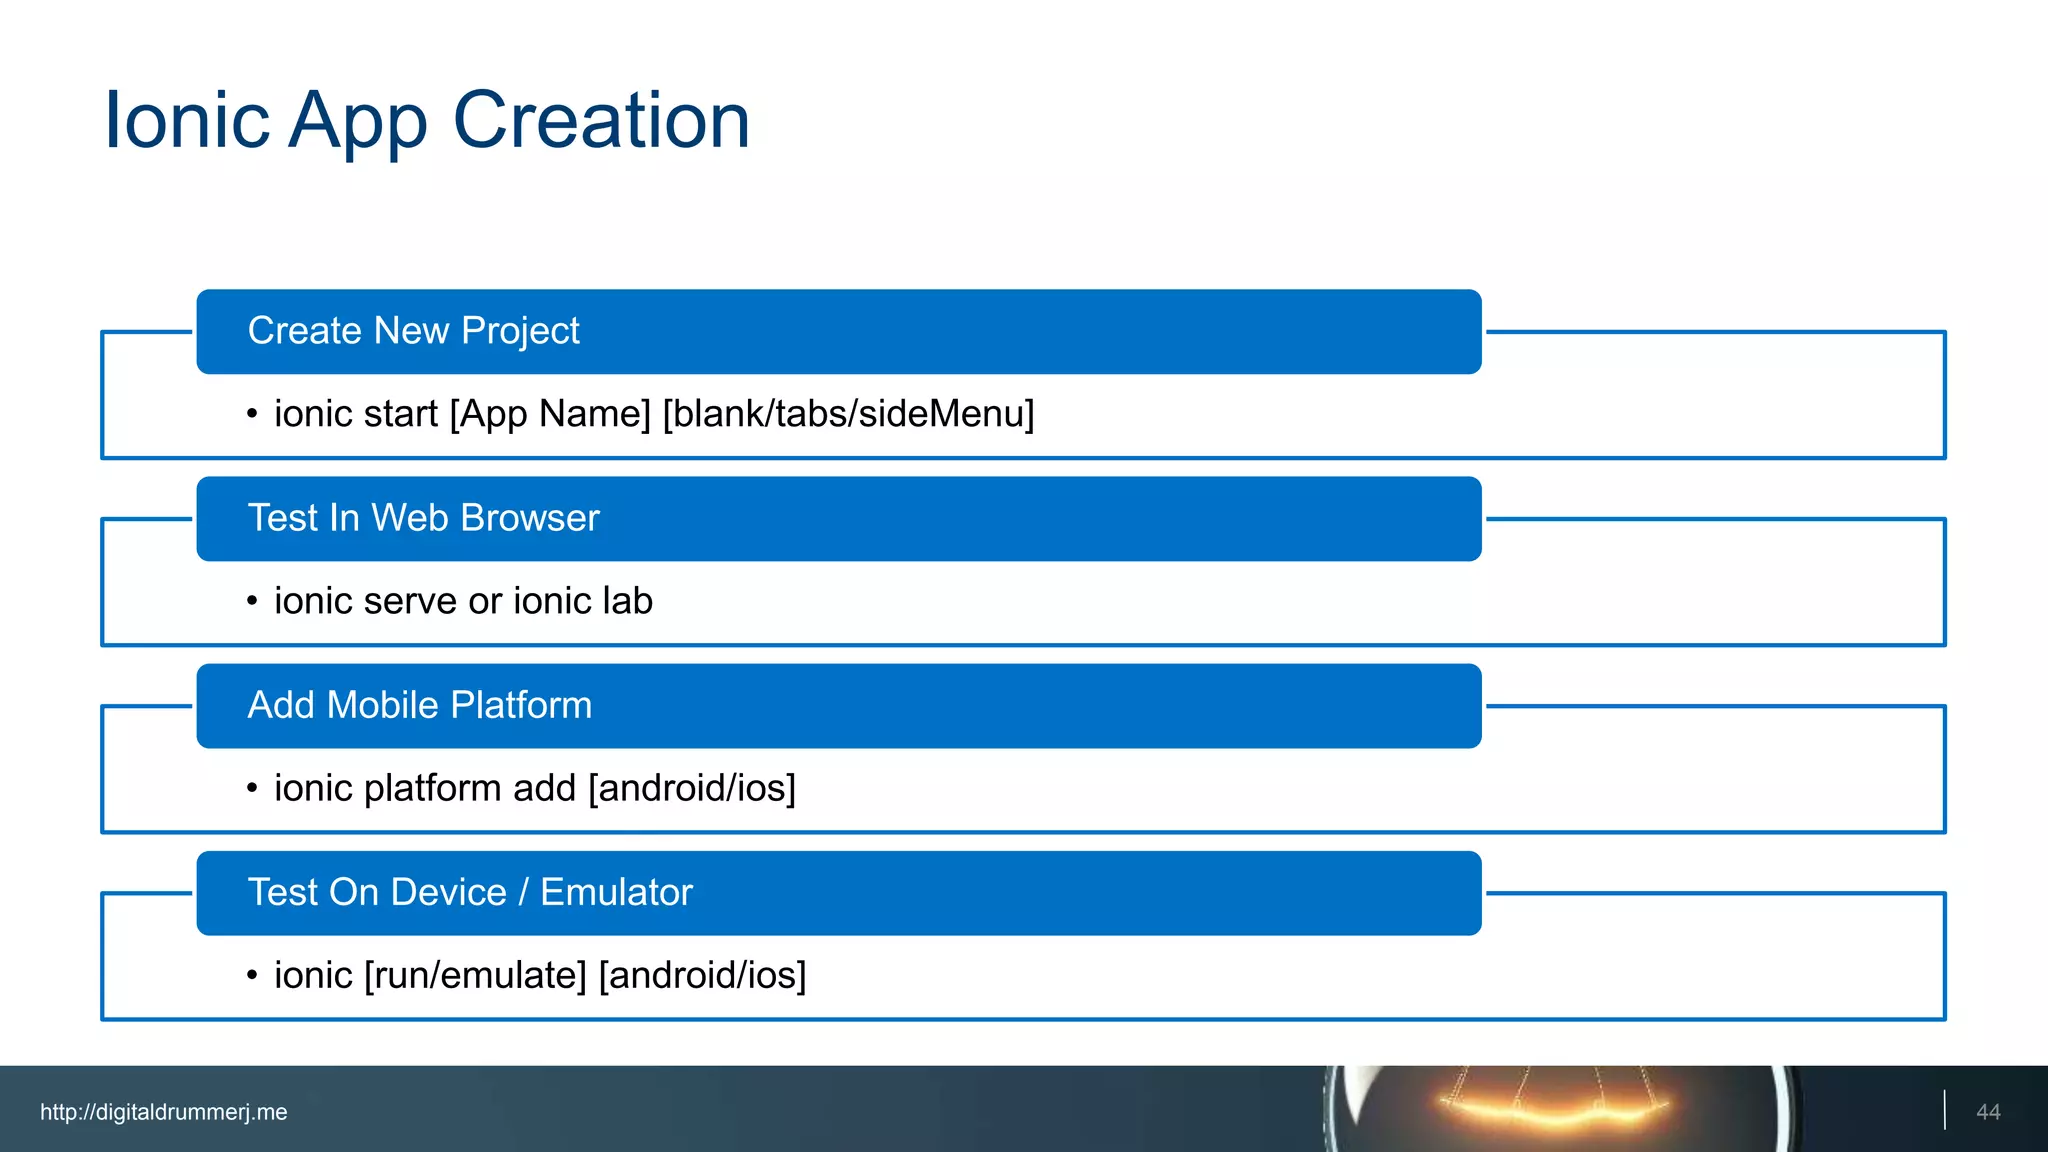Select the 'Test In Web Browser' header box
This screenshot has width=2048, height=1152.
[x=839, y=519]
